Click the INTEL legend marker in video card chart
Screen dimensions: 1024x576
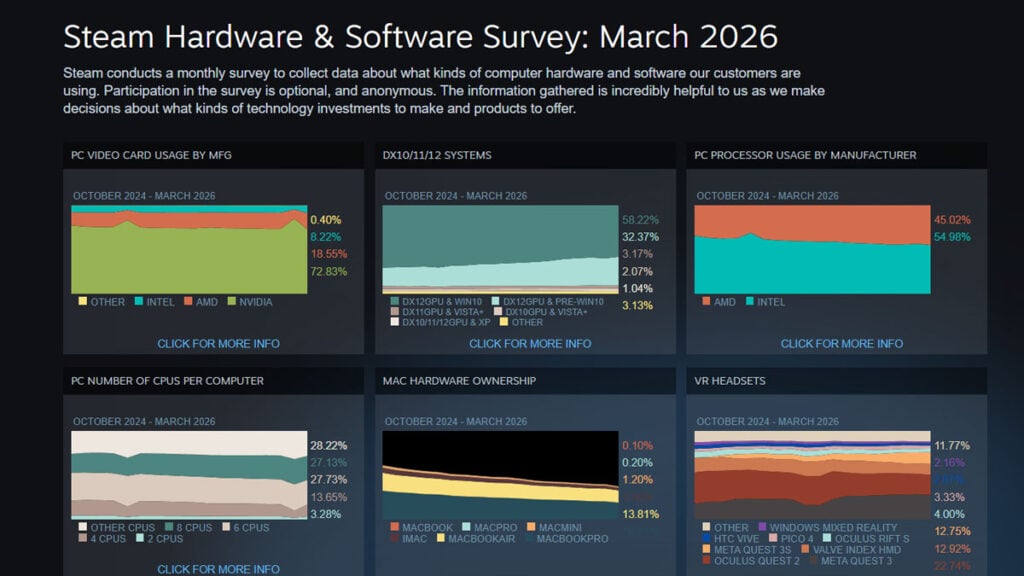tap(139, 302)
